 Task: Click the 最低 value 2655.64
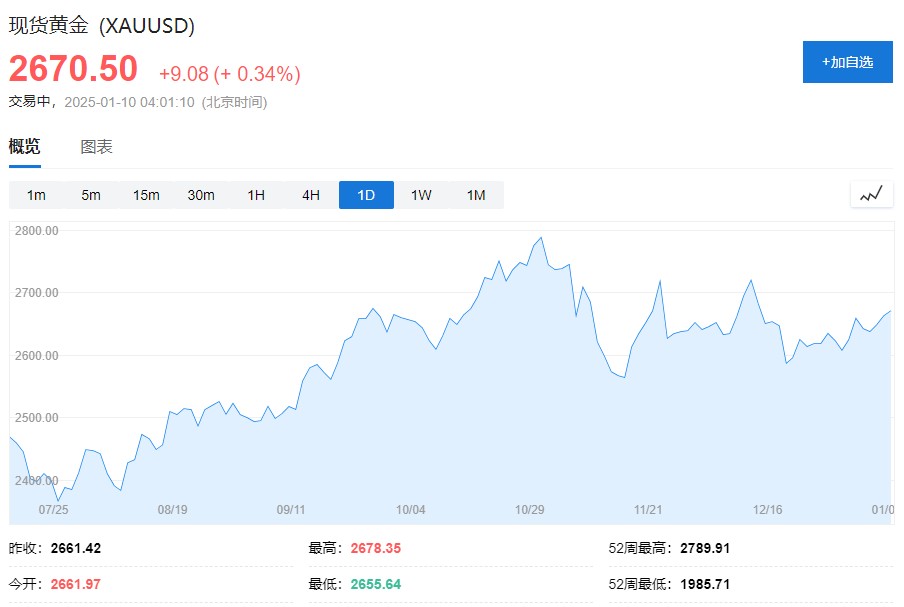376,583
